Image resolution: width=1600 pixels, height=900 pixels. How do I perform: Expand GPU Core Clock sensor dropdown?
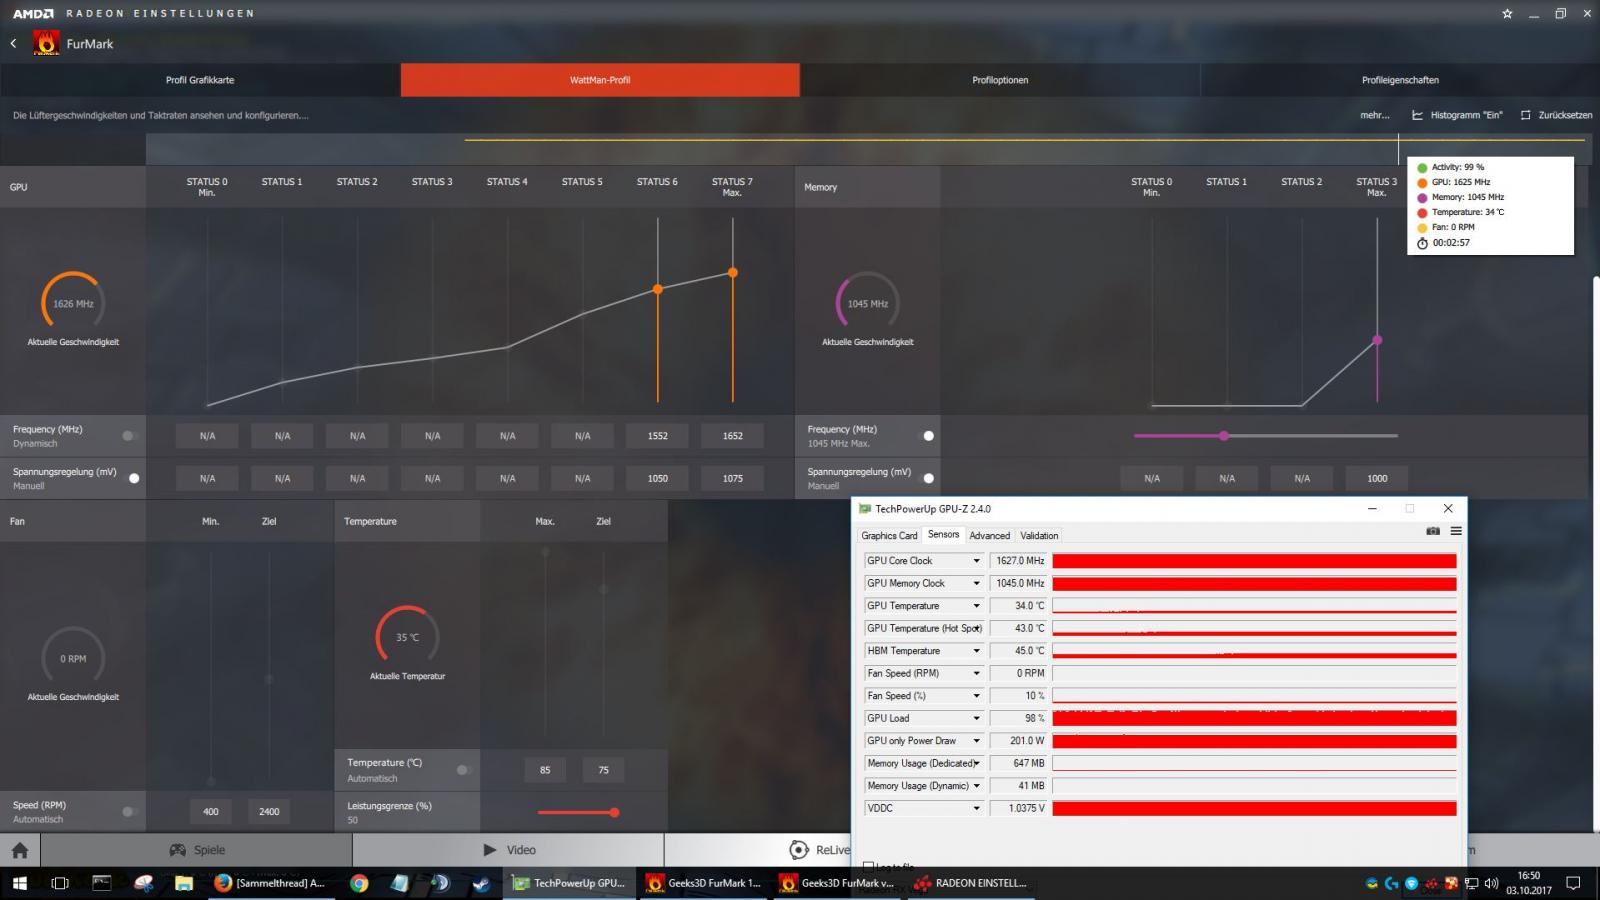(976, 561)
